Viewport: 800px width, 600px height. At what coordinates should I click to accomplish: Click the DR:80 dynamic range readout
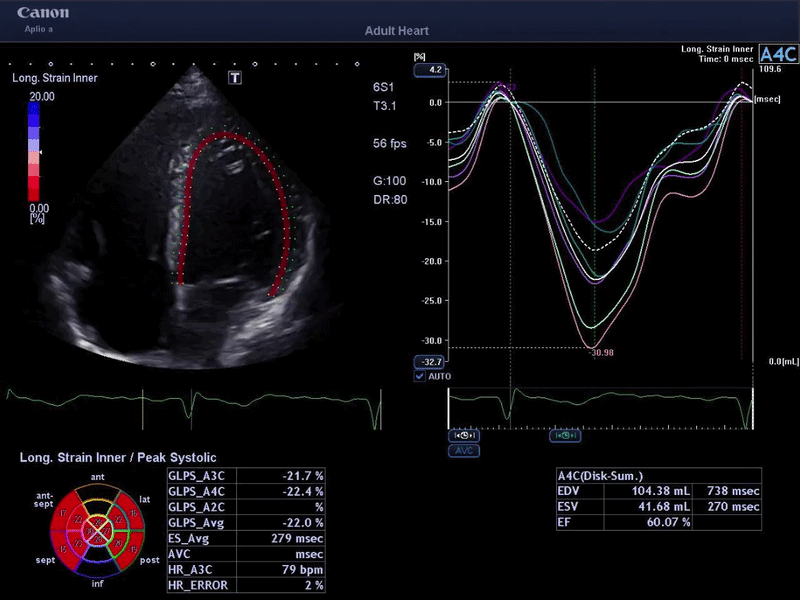pos(390,200)
